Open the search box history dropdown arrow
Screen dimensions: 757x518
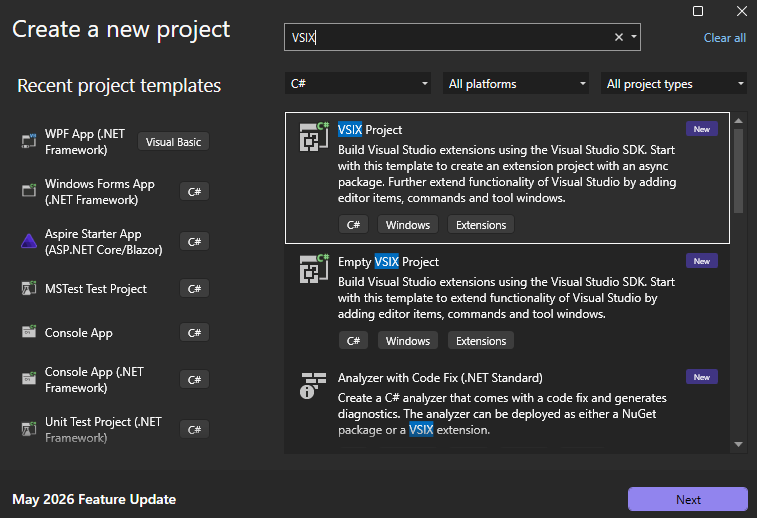pyautogui.click(x=633, y=37)
